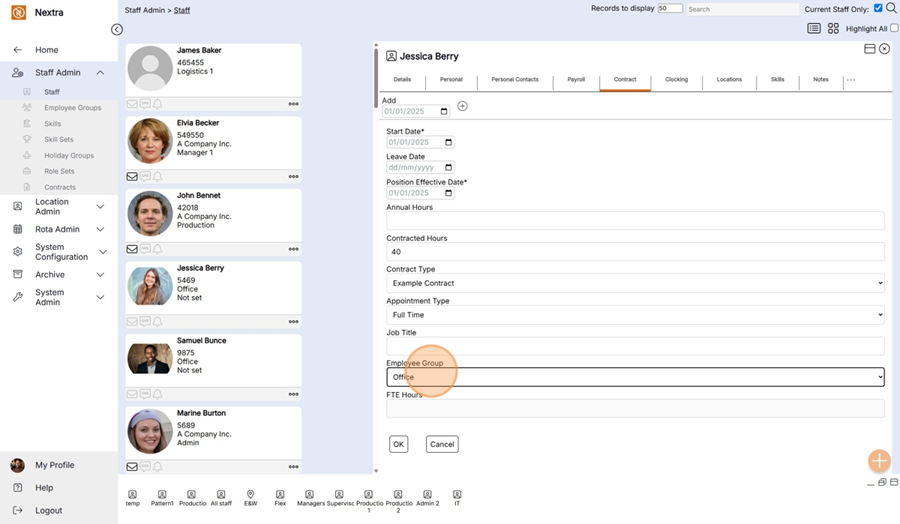Open Leave Date calendar picker icon
The image size is (900, 524).
[x=448, y=168]
